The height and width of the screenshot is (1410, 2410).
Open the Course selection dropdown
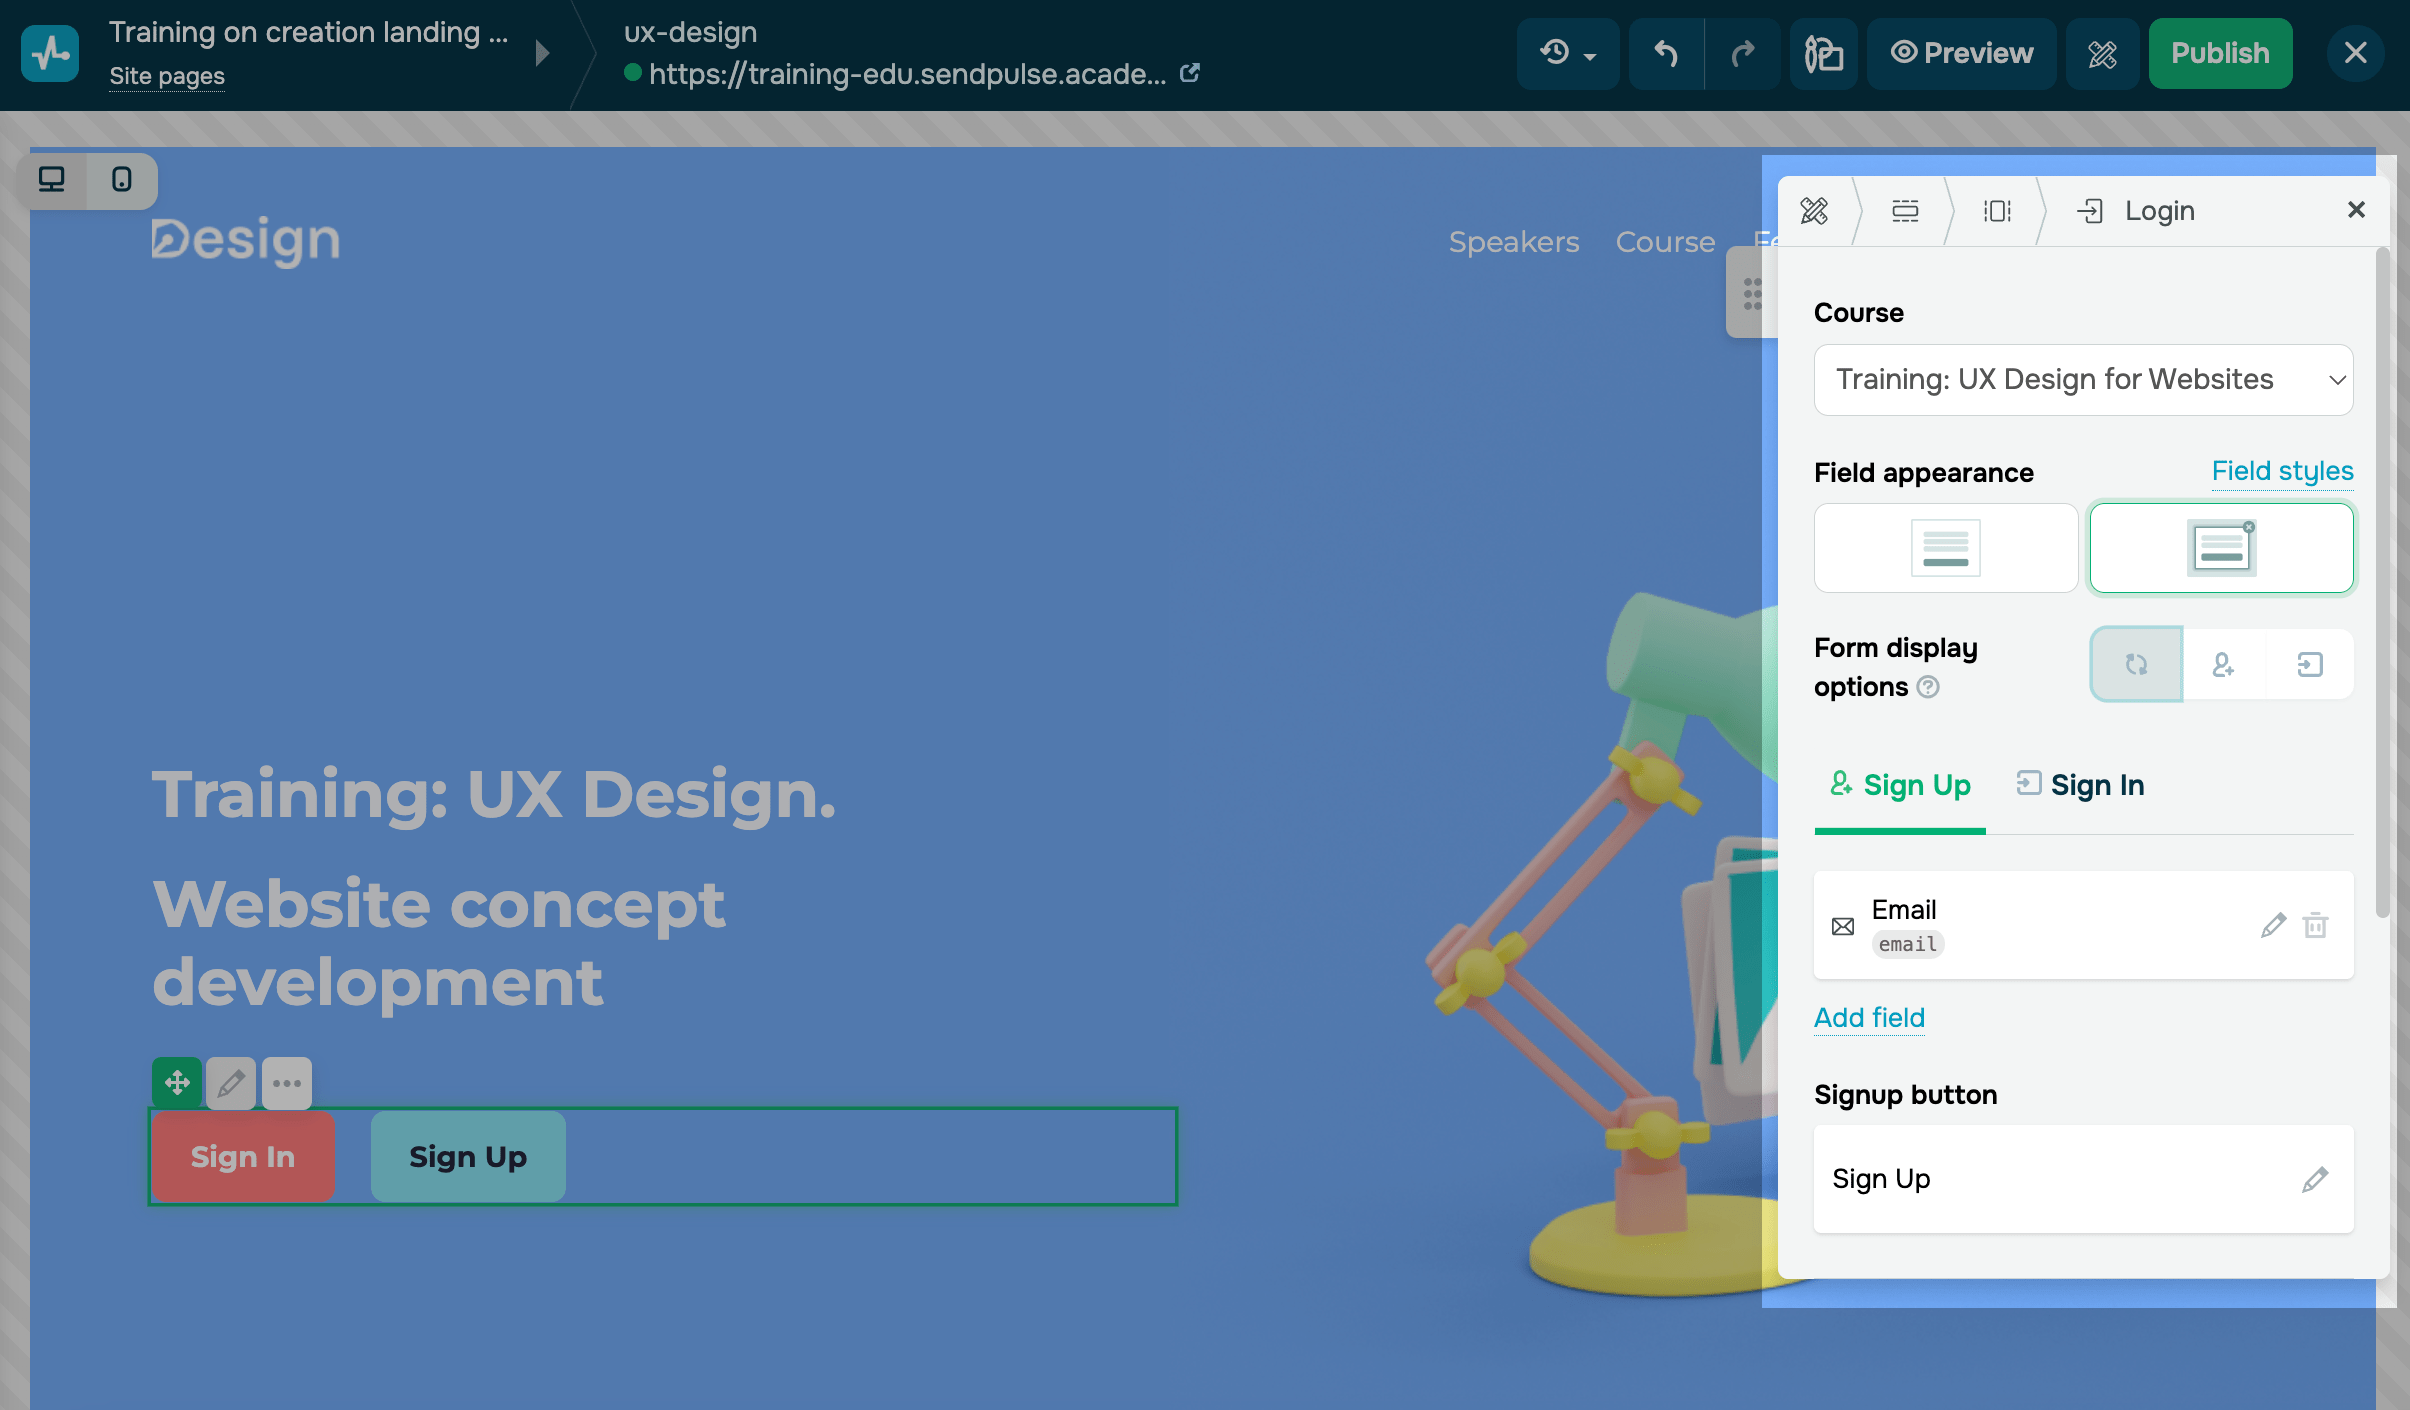[2083, 380]
